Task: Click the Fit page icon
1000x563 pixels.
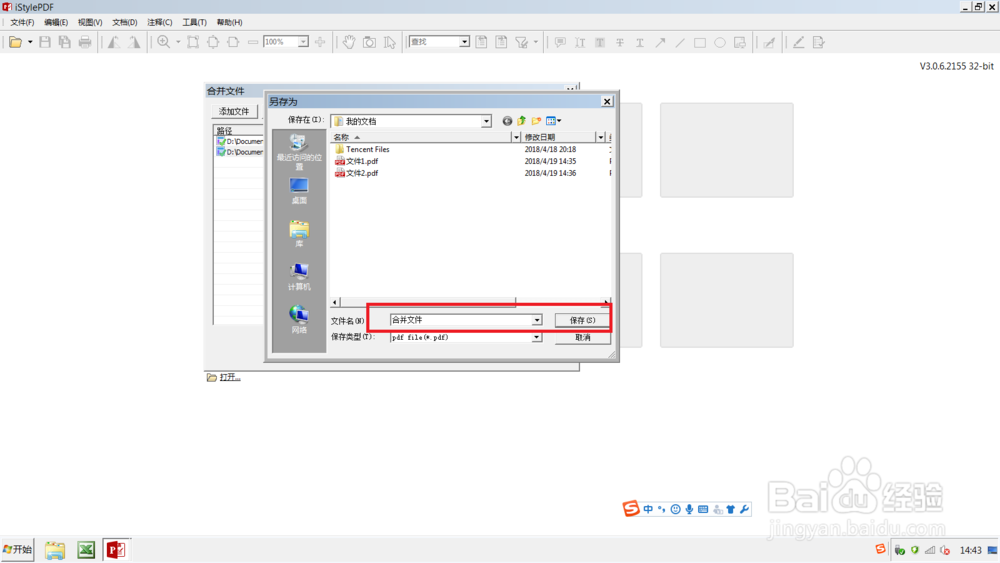Action: 213,42
